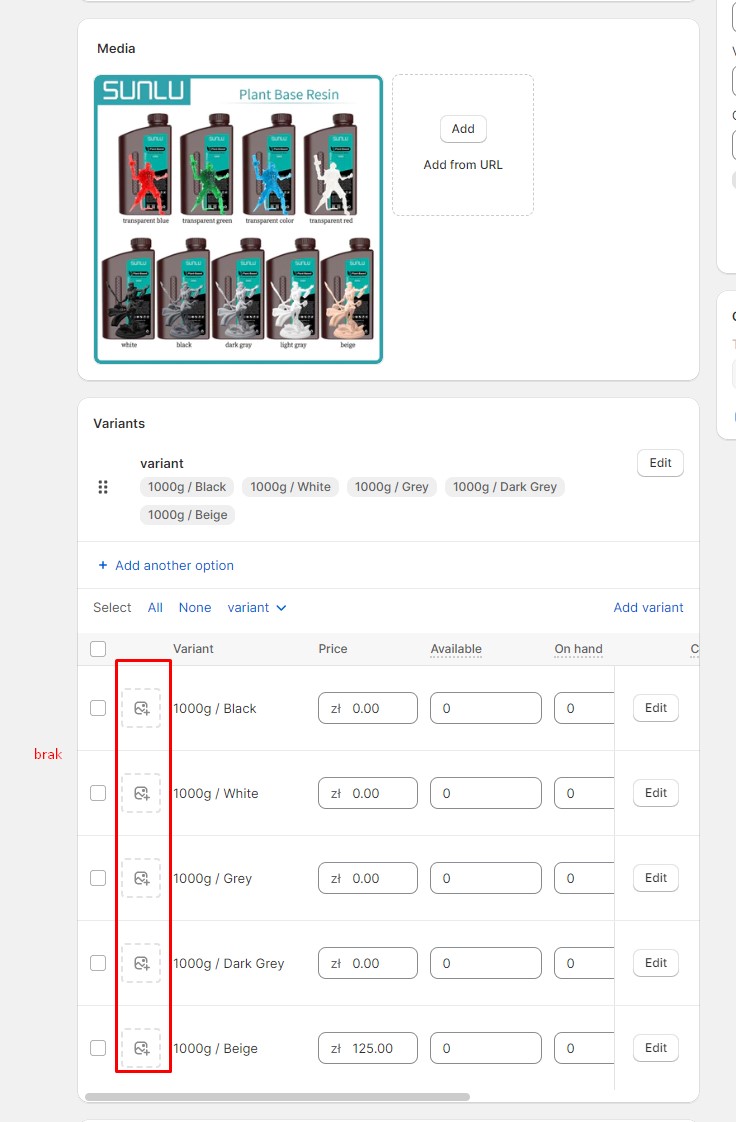The height and width of the screenshot is (1122, 736).
Task: Add image to 1000g / Dark Grey variant
Action: 141,963
